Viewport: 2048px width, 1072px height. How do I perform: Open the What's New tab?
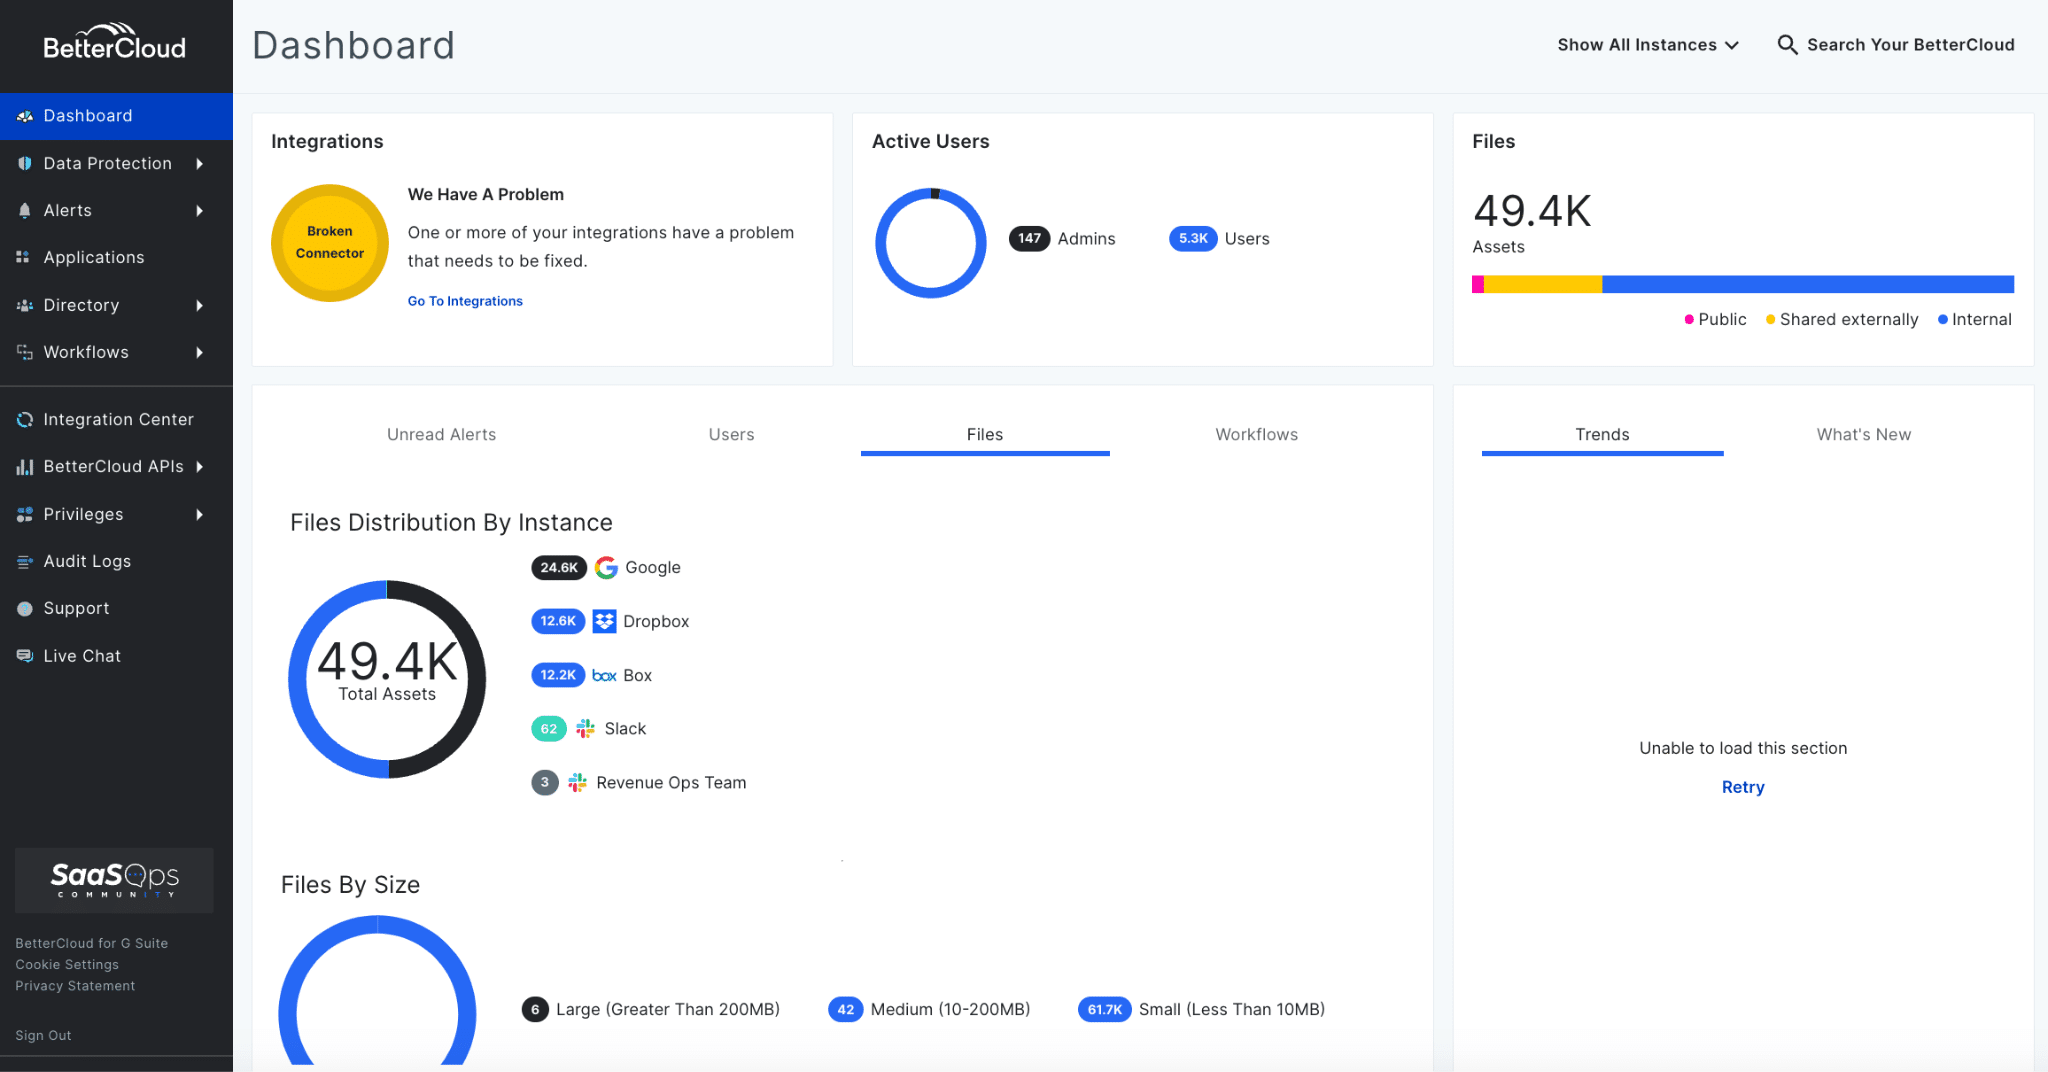1863,434
